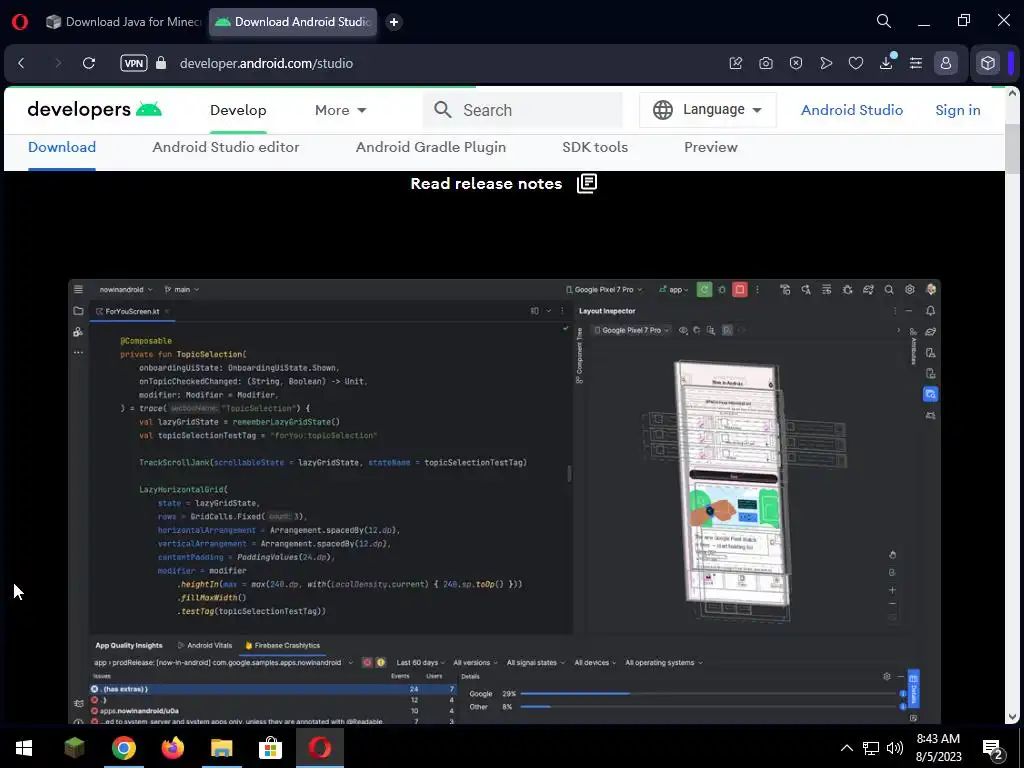Click into the site Search field

[523, 110]
